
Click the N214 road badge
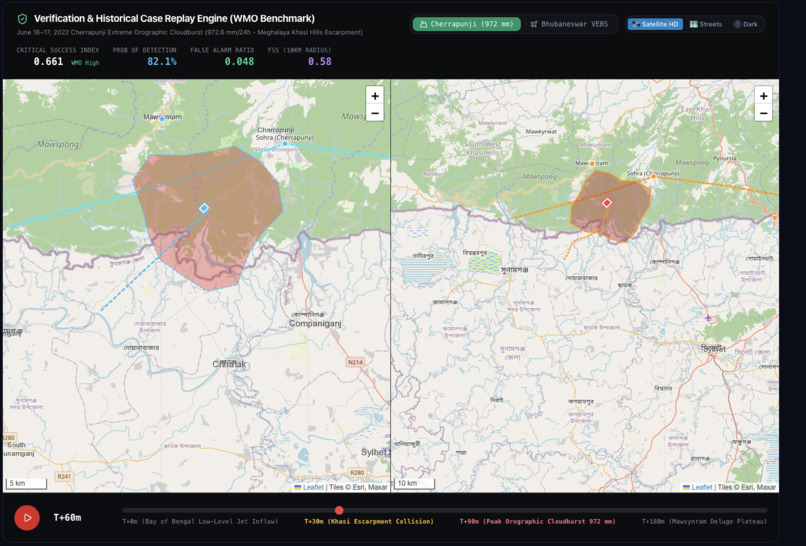[355, 362]
